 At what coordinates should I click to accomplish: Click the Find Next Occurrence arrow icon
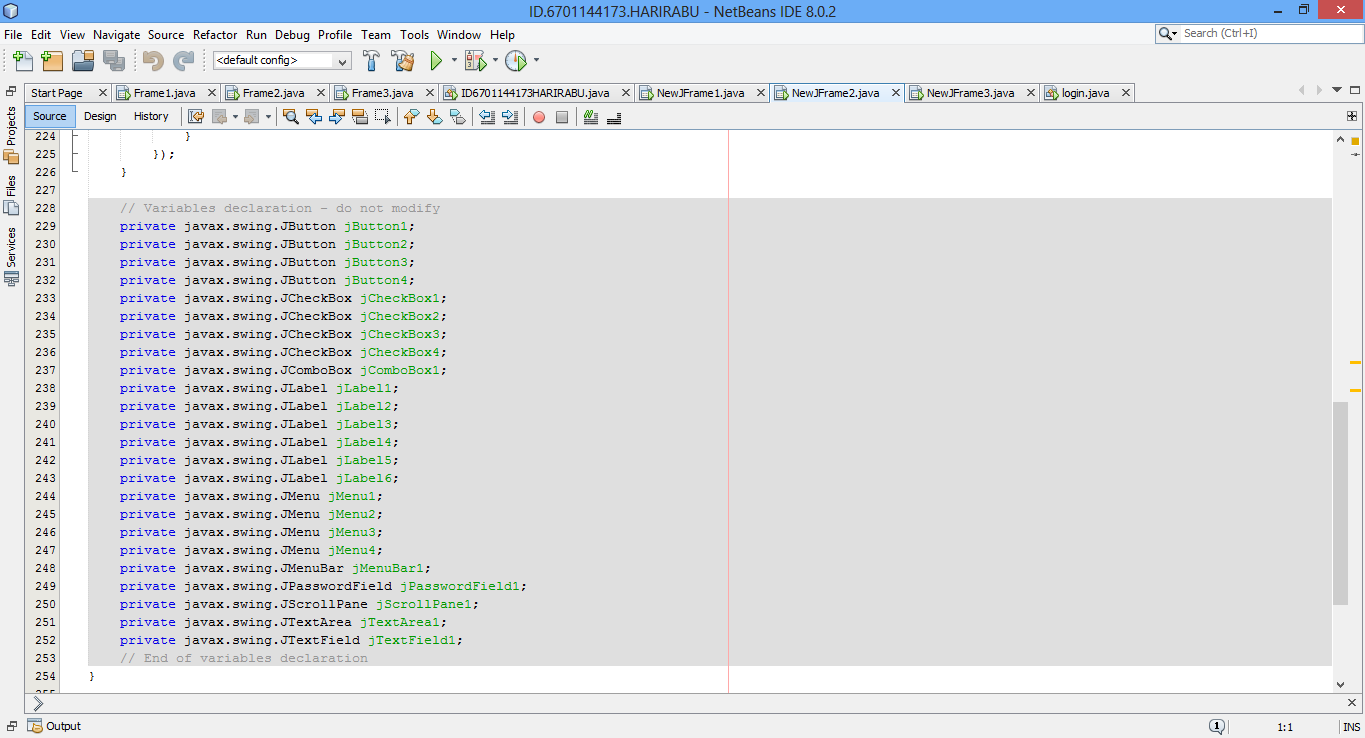(x=338, y=117)
